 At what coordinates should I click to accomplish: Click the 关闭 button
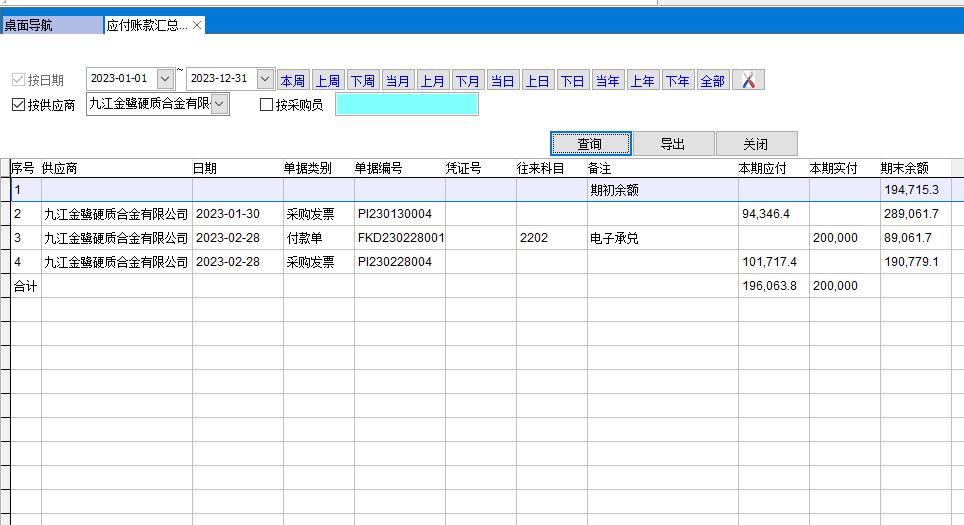[756, 144]
